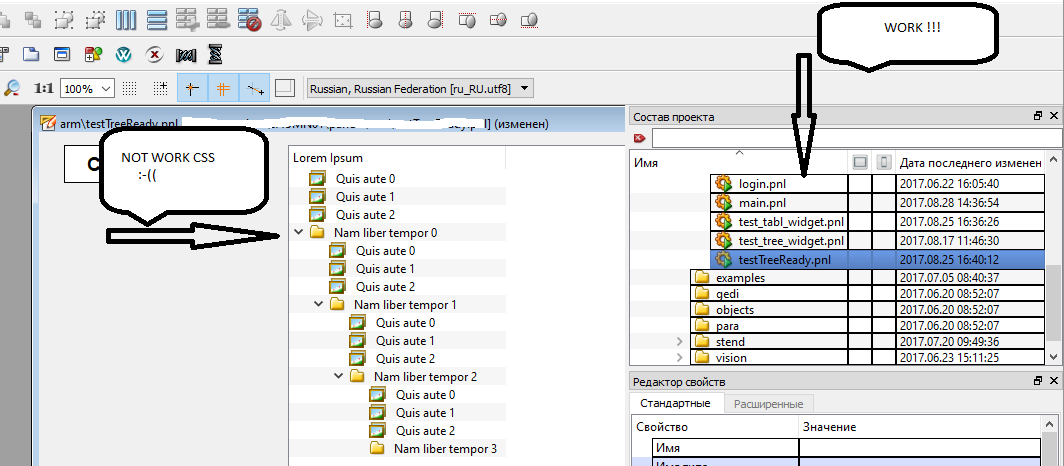The height and width of the screenshot is (466, 1064).
Task: Toggle the orange snap-to-grid button
Action: coord(224,88)
